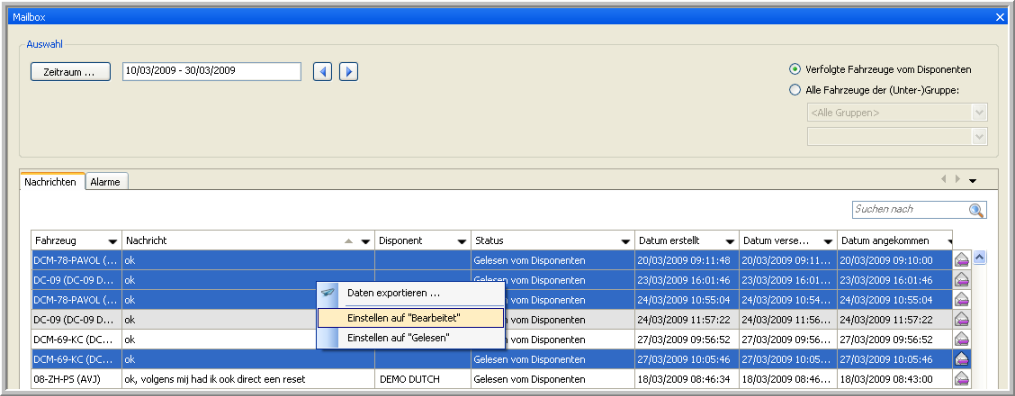This screenshot has height=396, width=1015.
Task: Open the Disponent column filter dropdown
Action: coord(462,241)
